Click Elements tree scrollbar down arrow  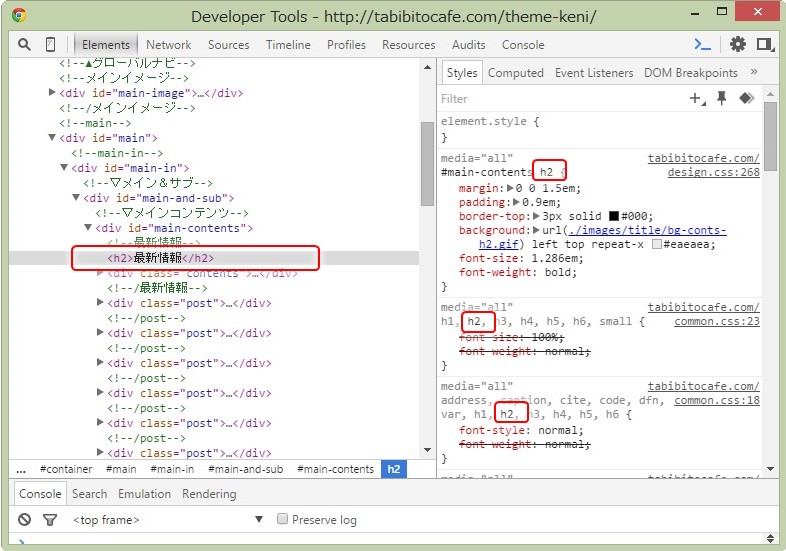[x=427, y=450]
